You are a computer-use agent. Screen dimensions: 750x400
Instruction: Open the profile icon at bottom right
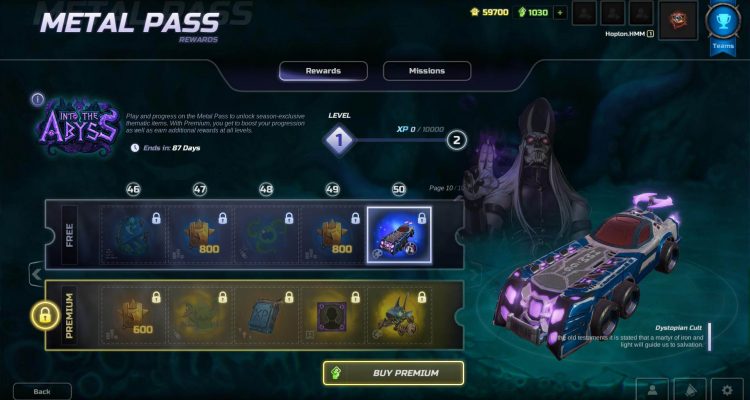(652, 390)
